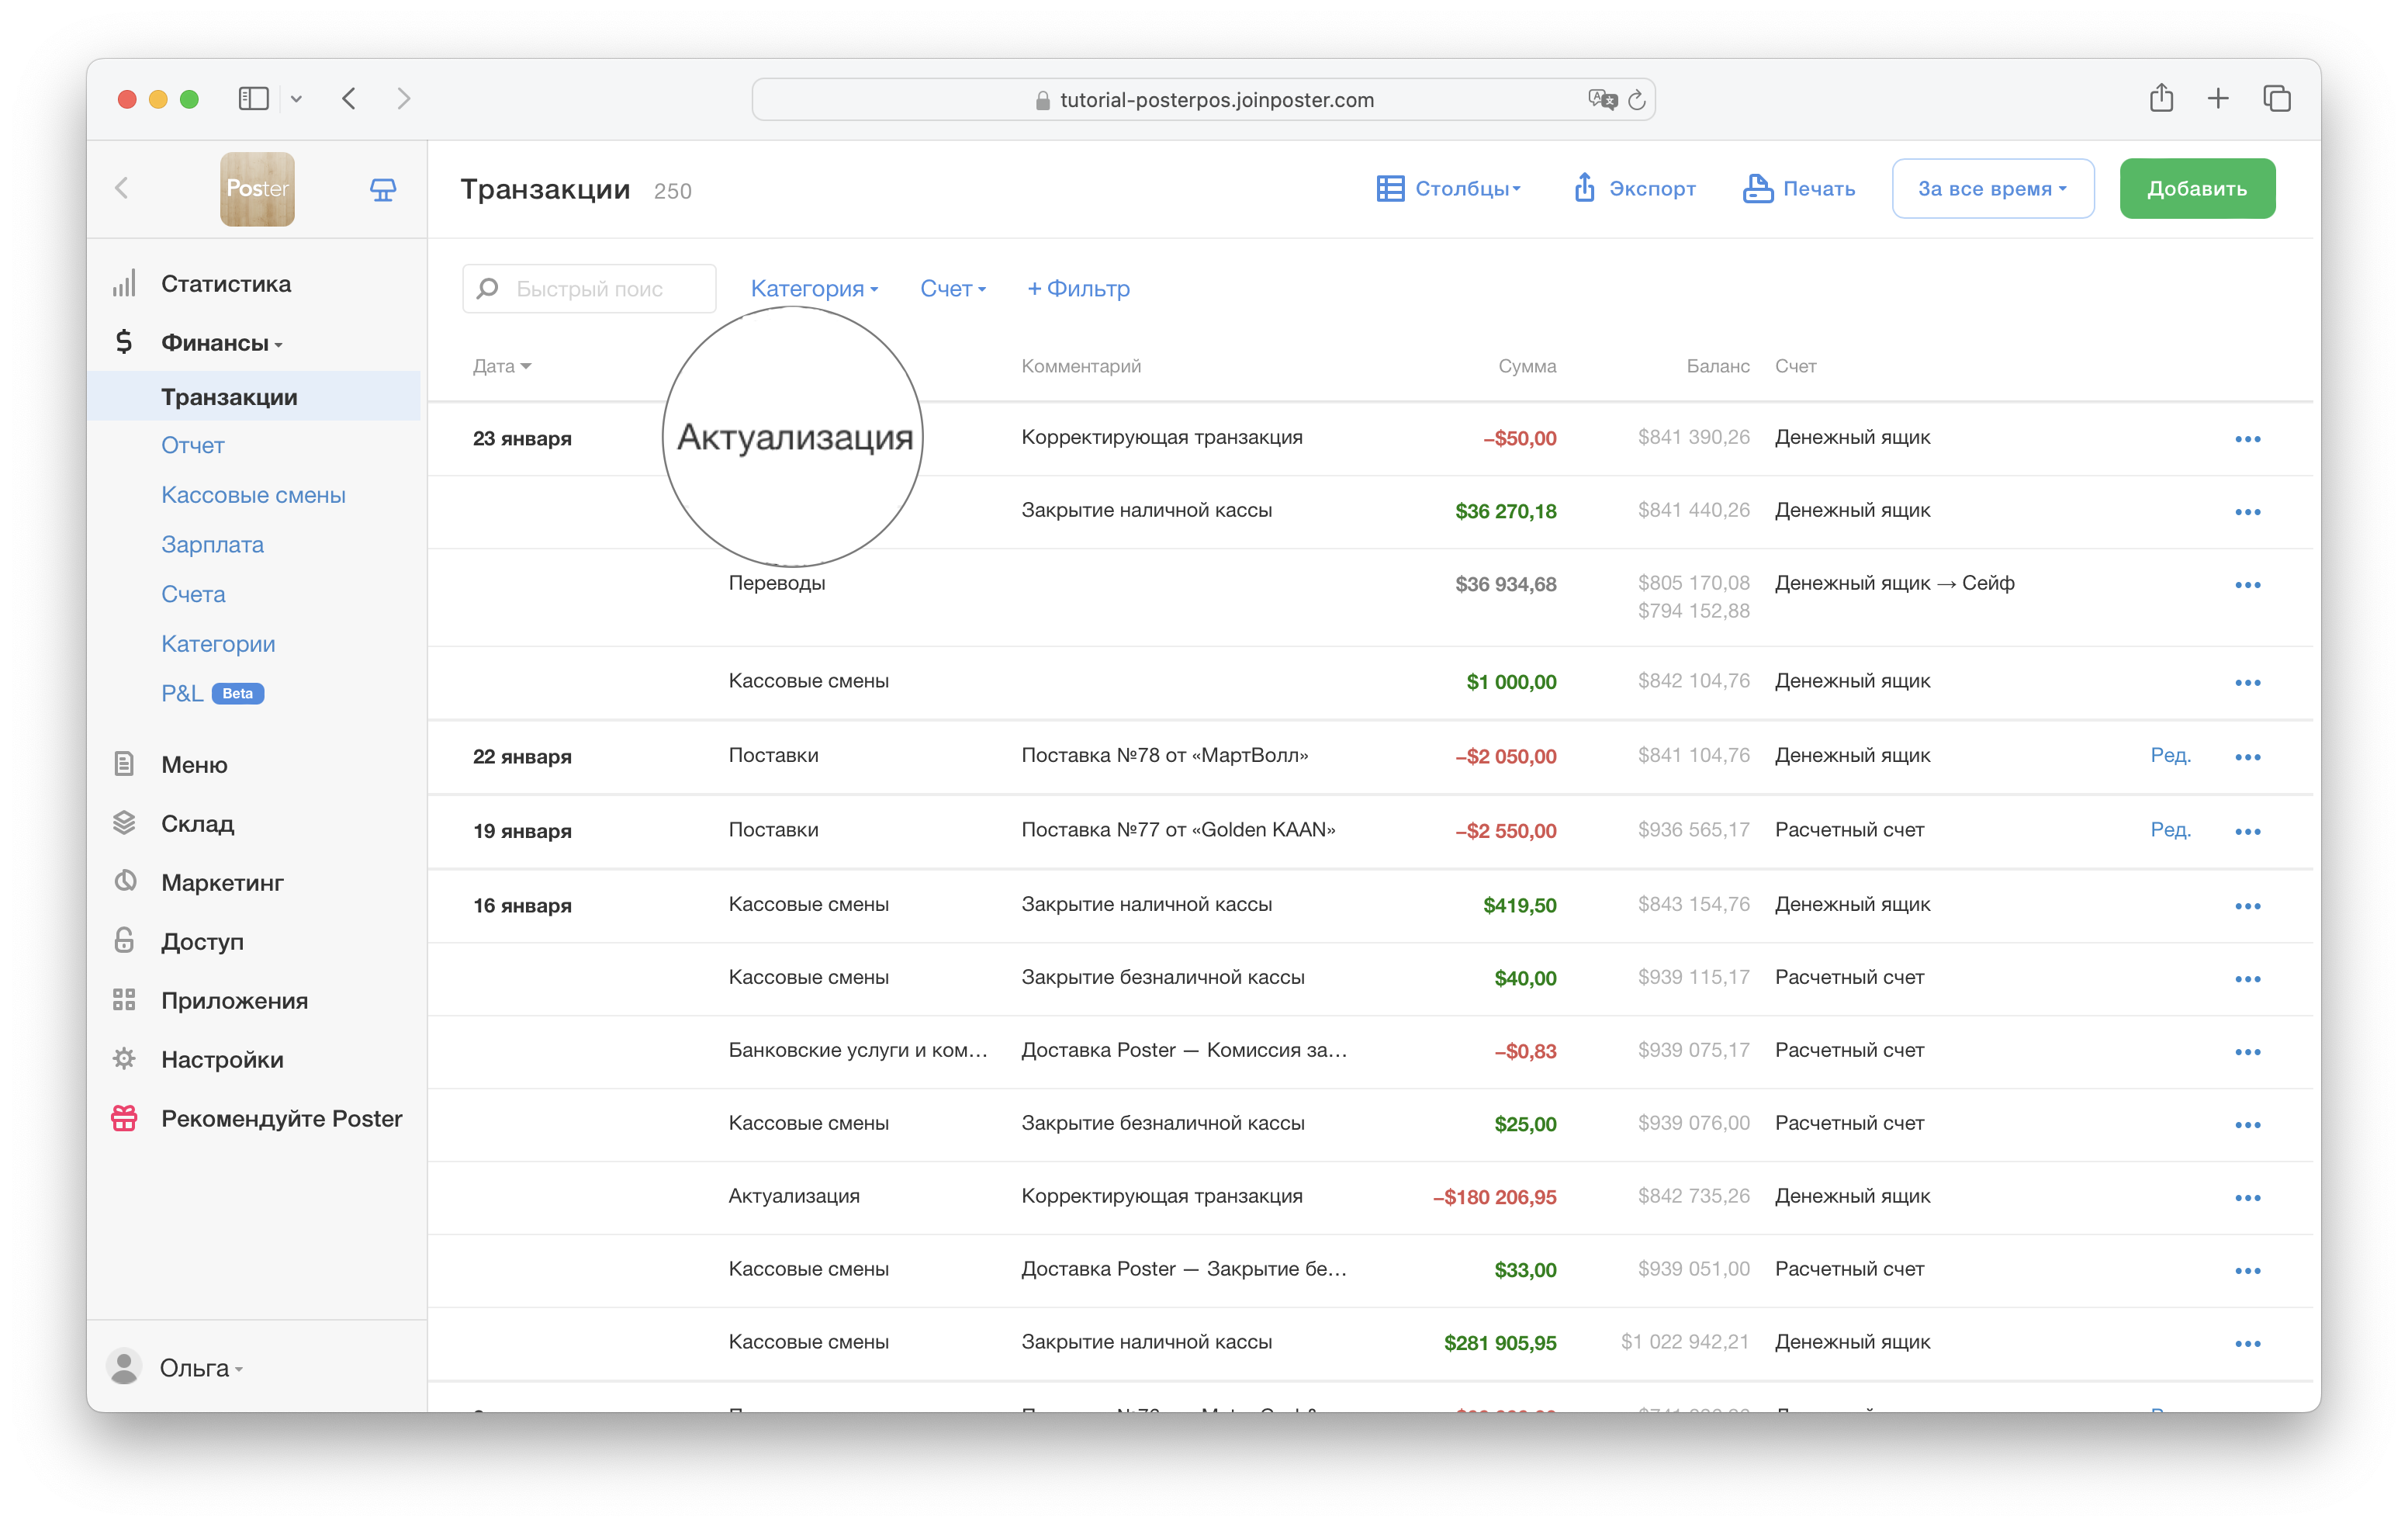
Task: Open the Кассовые смены submenu item
Action: tap(253, 495)
